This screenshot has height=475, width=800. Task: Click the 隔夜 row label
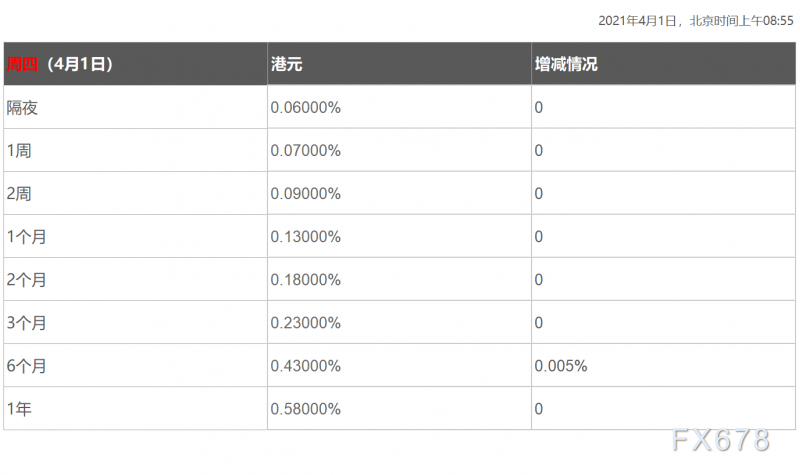pos(22,108)
